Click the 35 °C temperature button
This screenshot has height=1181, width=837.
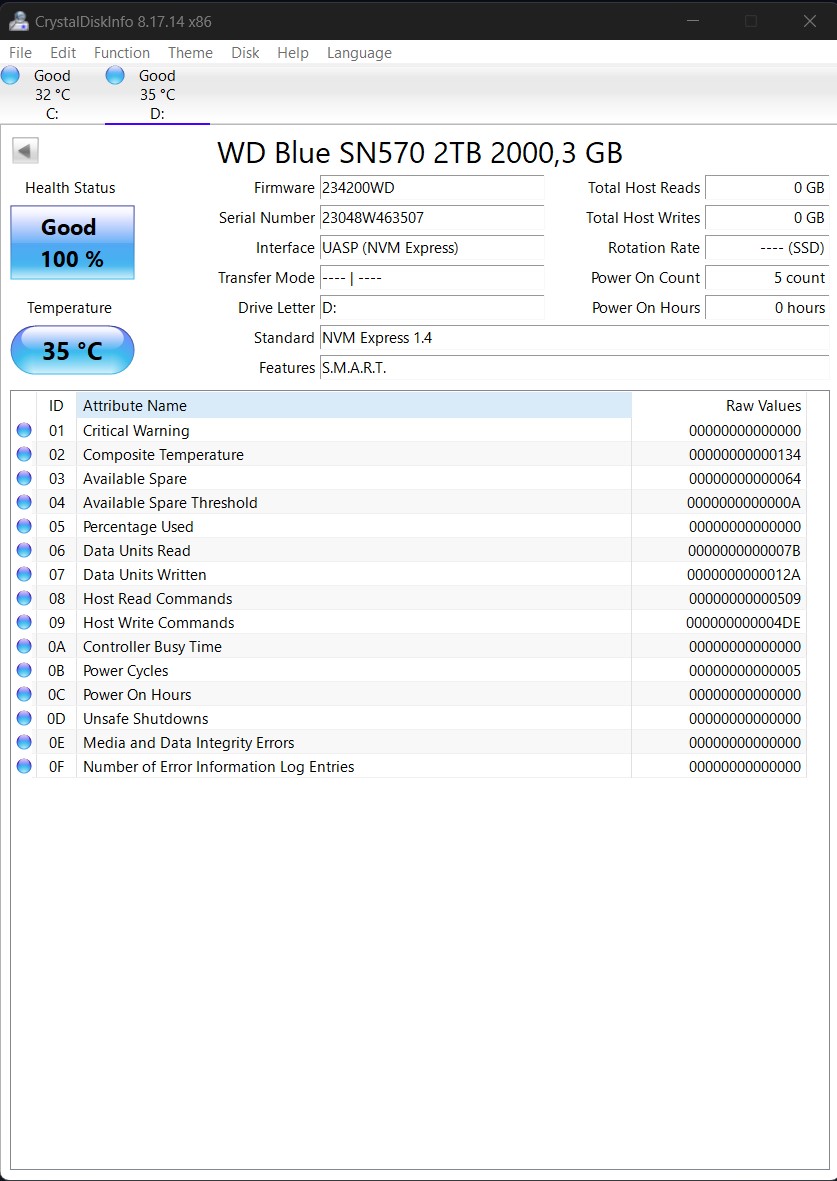72,351
